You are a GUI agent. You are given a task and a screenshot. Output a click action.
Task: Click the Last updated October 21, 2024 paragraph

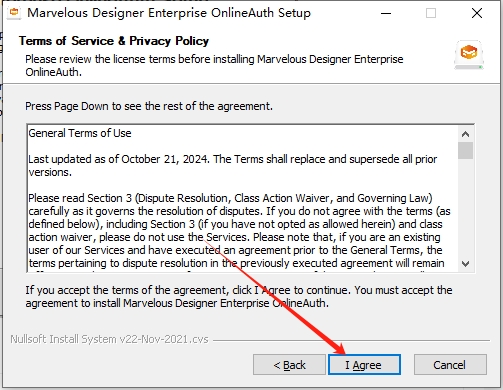(x=233, y=165)
